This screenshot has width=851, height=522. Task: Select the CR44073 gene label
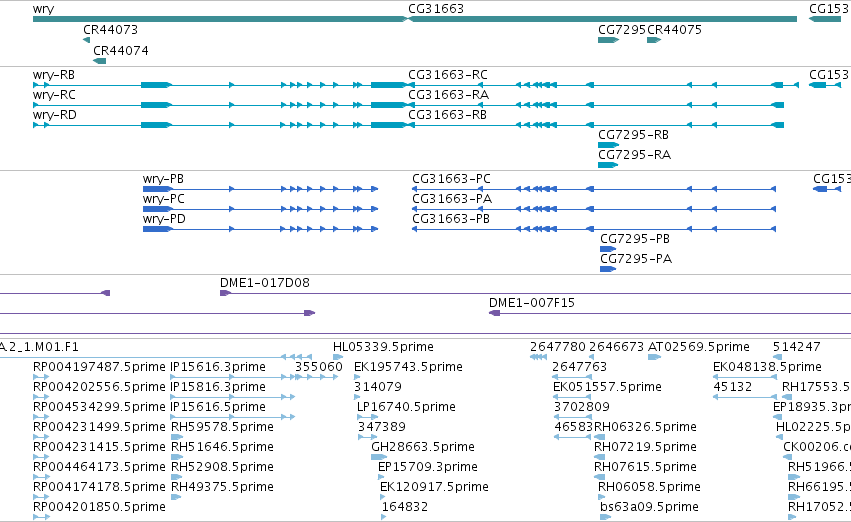110,30
